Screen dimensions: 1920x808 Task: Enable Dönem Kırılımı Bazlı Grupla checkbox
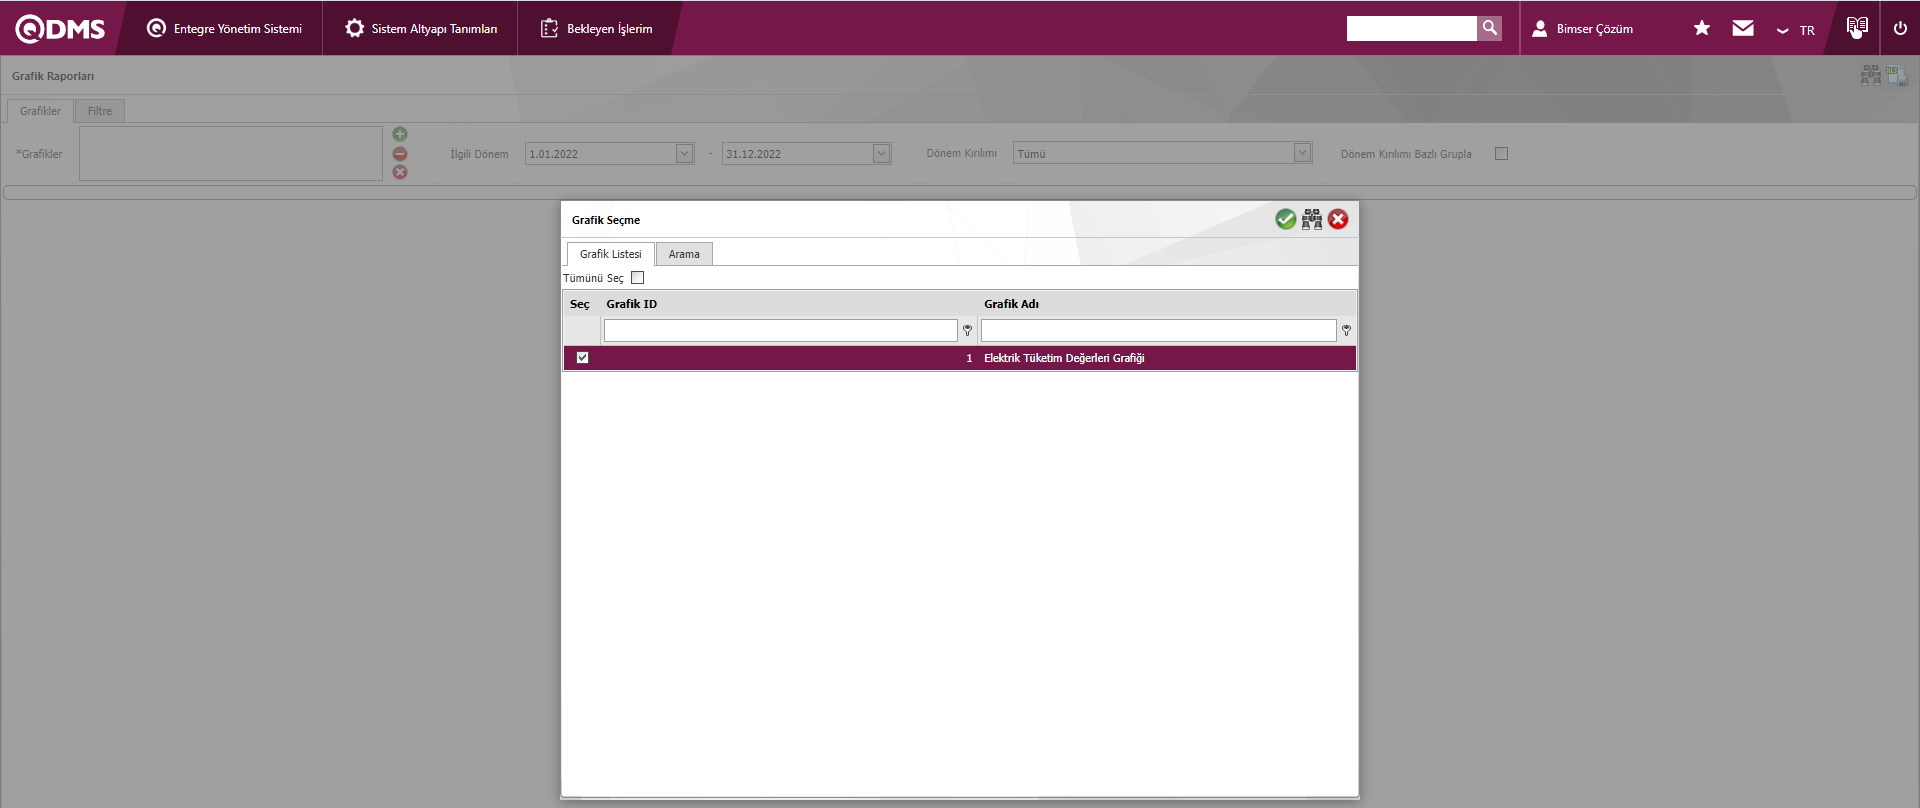tap(1501, 154)
